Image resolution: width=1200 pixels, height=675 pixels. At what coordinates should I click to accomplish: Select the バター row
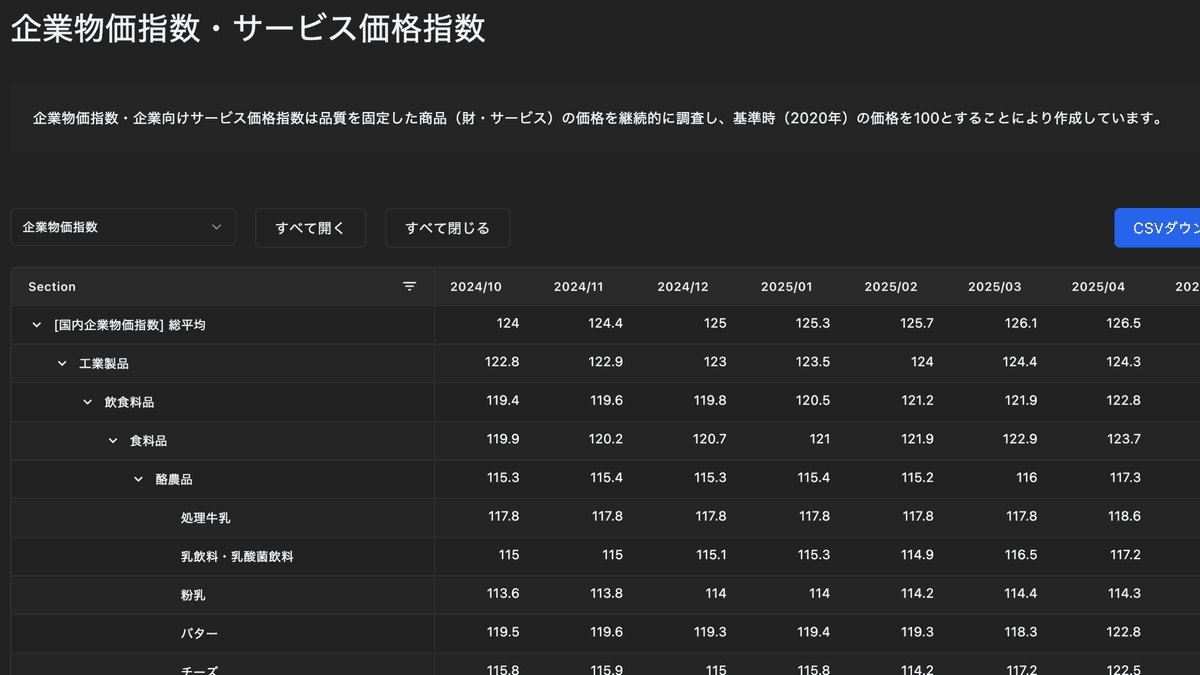(199, 634)
